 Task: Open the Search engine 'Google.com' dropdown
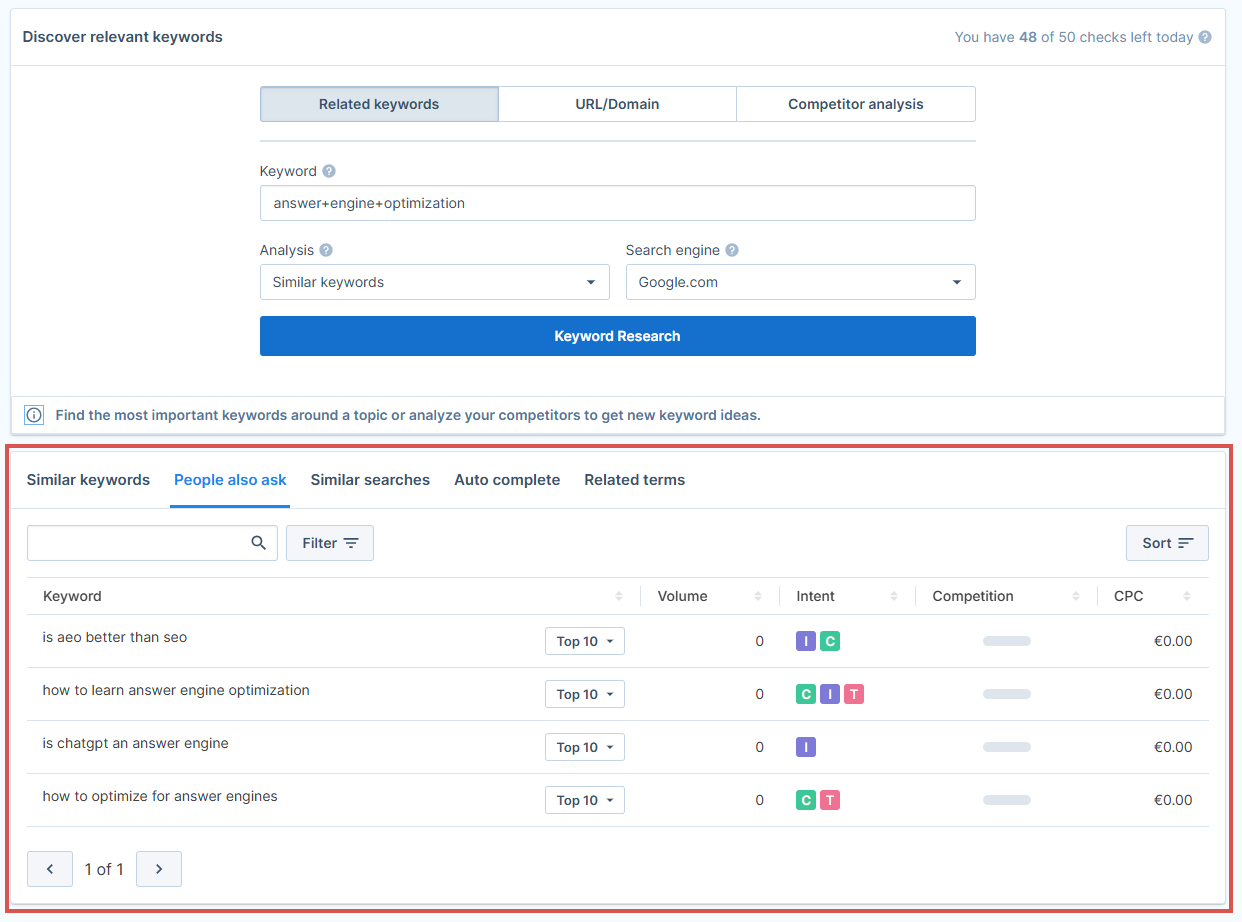[801, 282]
